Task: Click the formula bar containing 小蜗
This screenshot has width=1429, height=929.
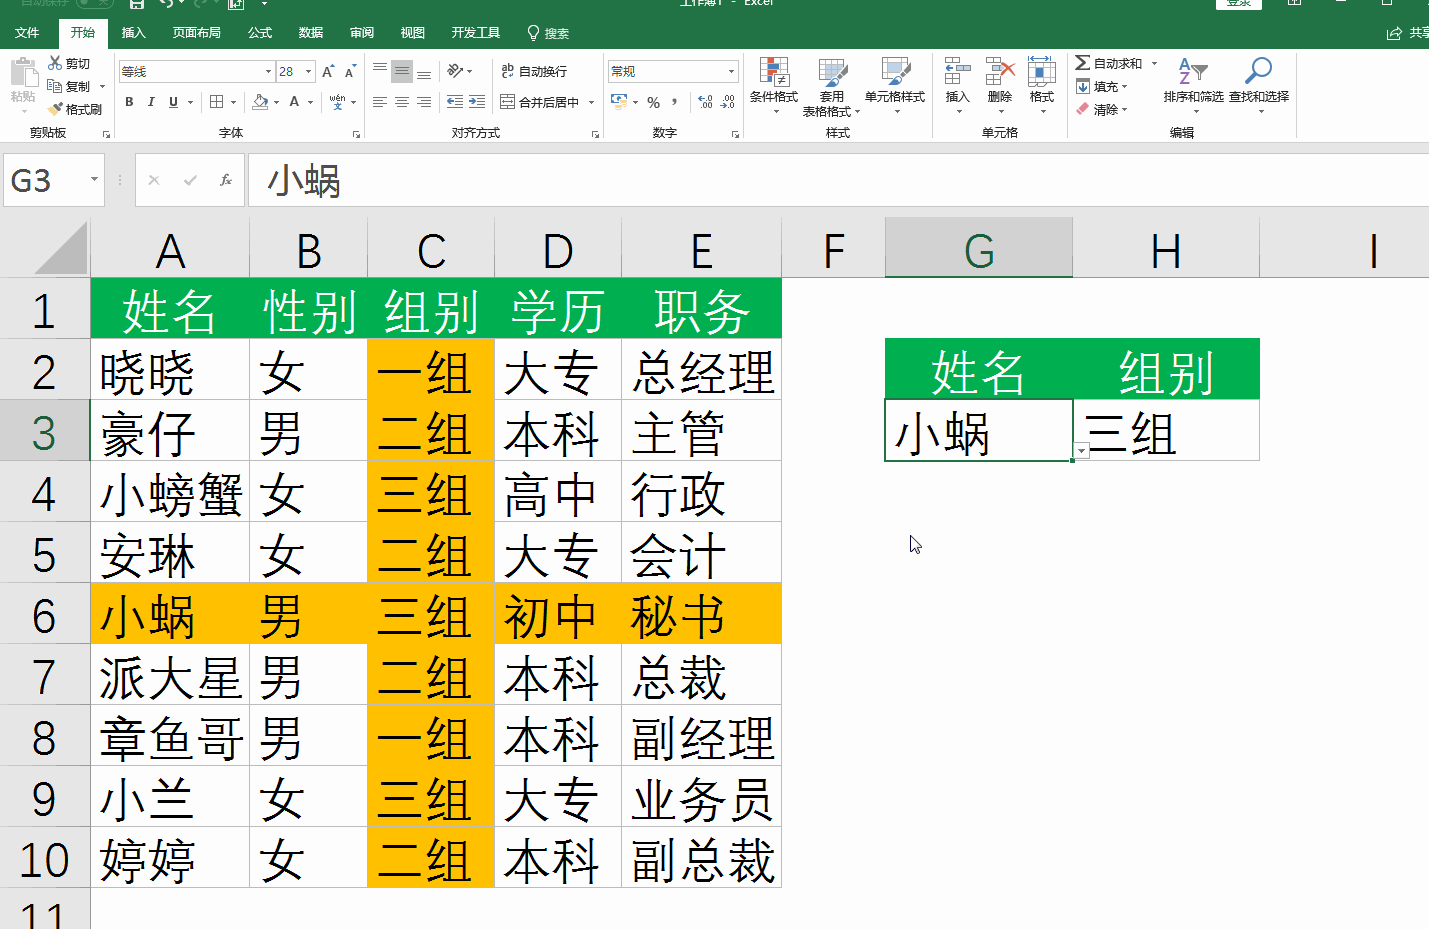Action: [838, 180]
